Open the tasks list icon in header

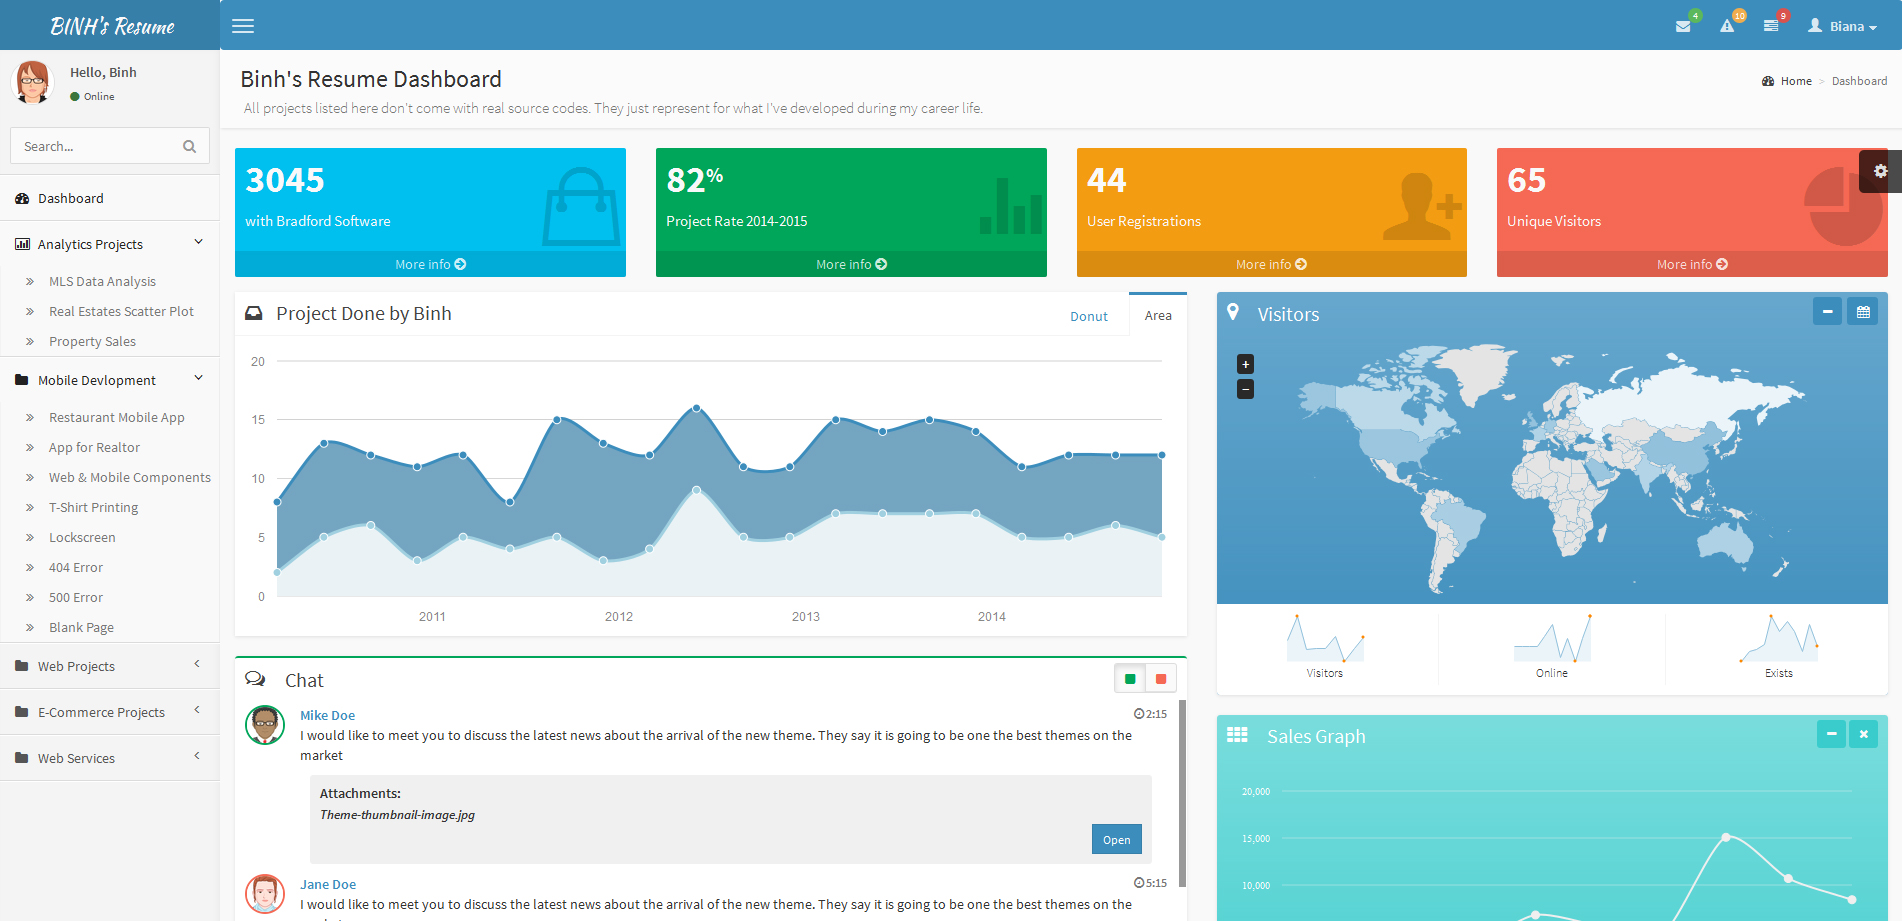click(x=1771, y=26)
